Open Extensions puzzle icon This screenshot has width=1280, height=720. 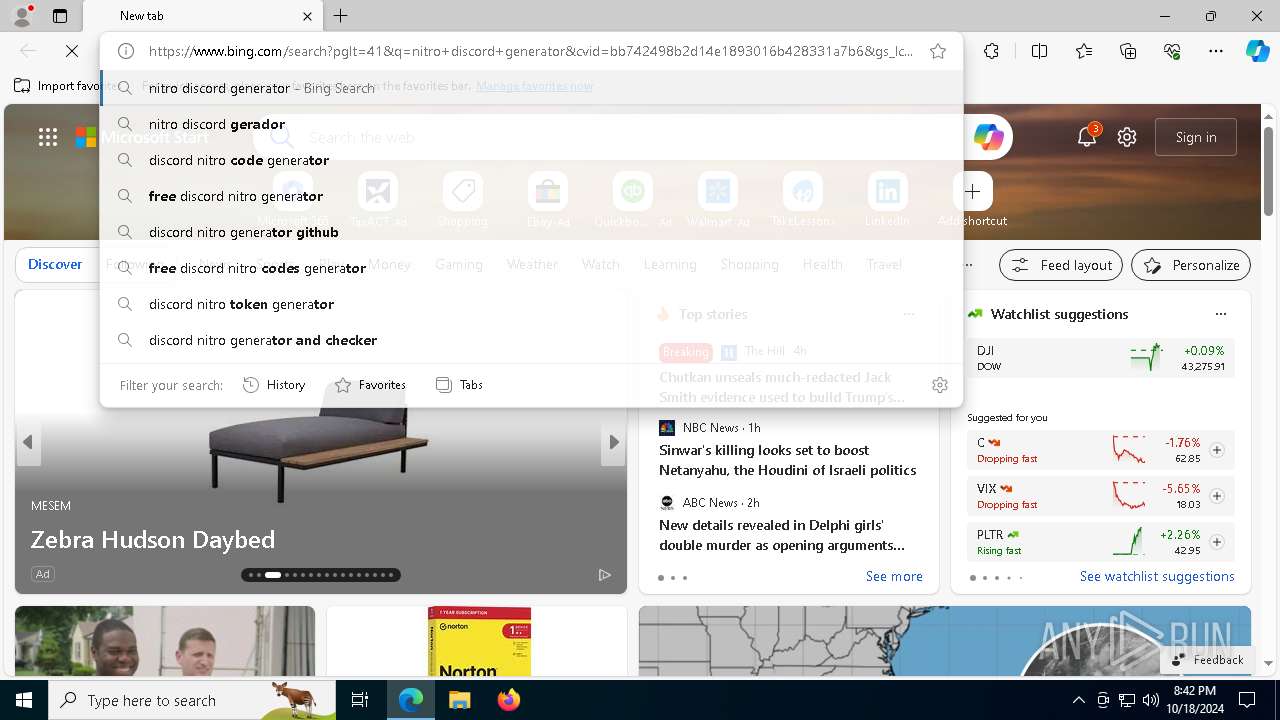991,51
